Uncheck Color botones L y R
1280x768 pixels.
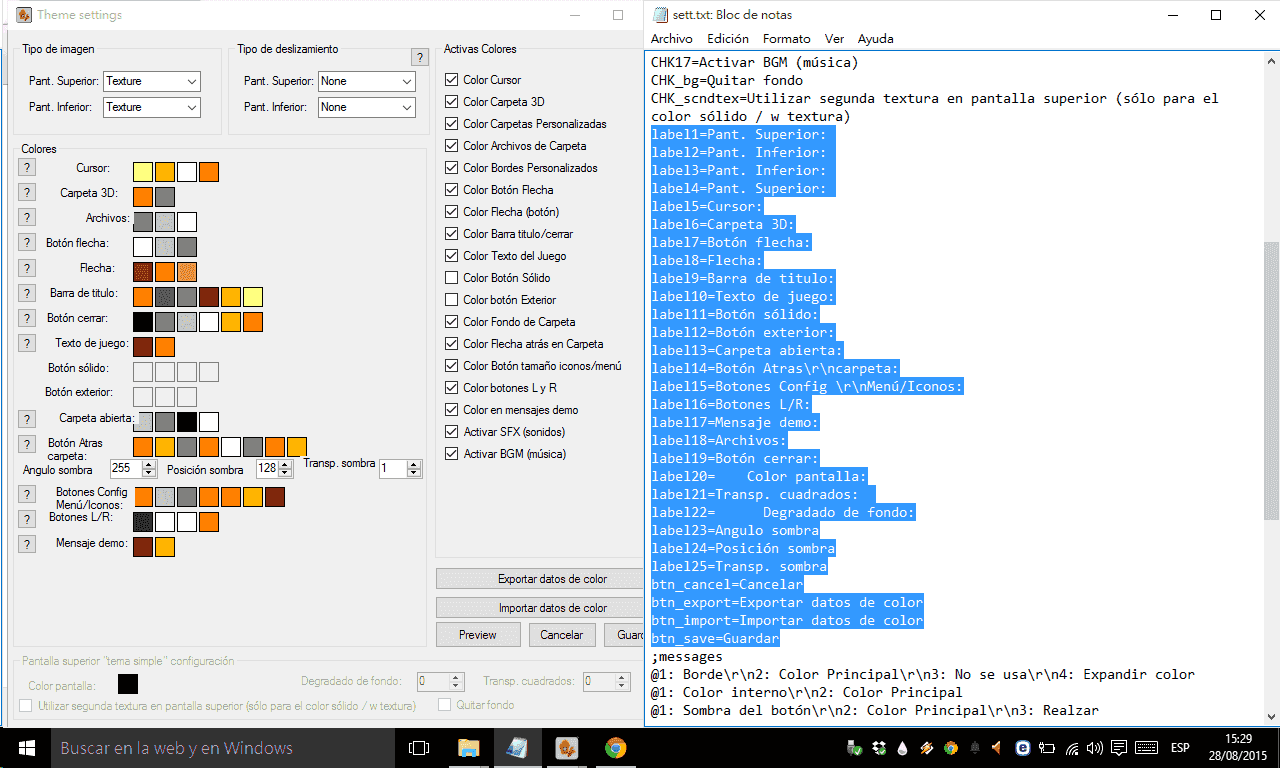tap(452, 388)
